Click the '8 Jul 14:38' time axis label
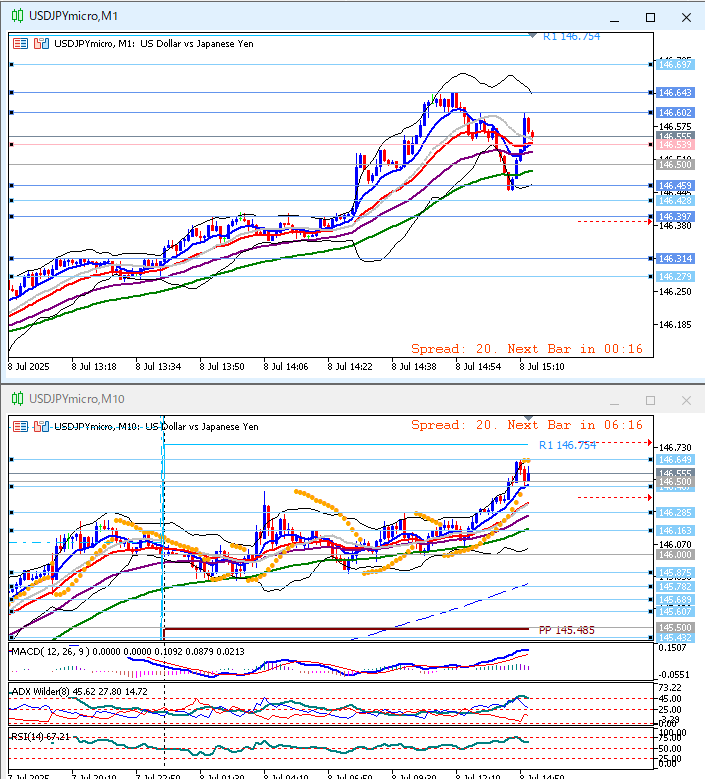705x779 pixels. click(414, 367)
